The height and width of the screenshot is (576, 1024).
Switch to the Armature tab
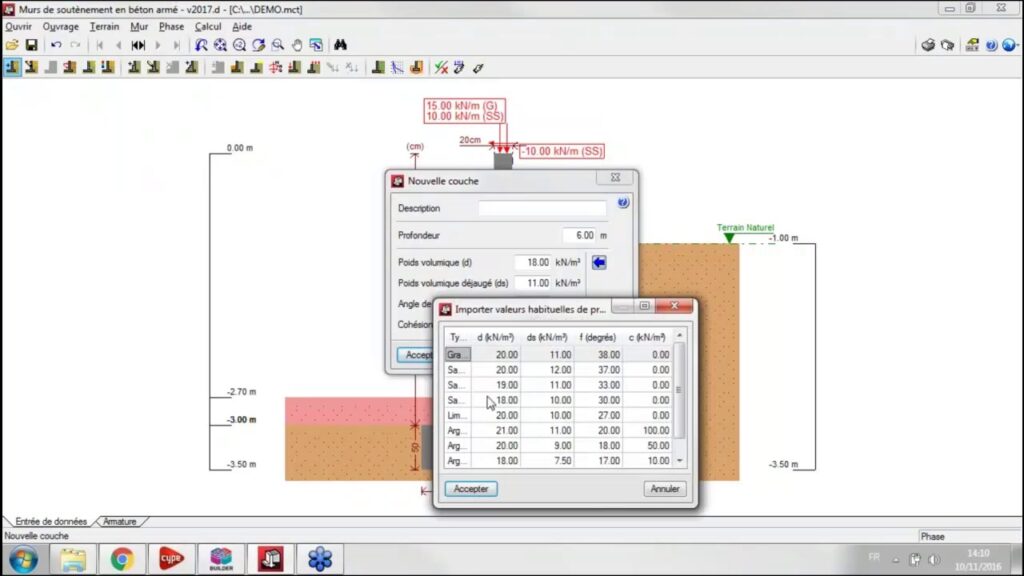coord(119,521)
